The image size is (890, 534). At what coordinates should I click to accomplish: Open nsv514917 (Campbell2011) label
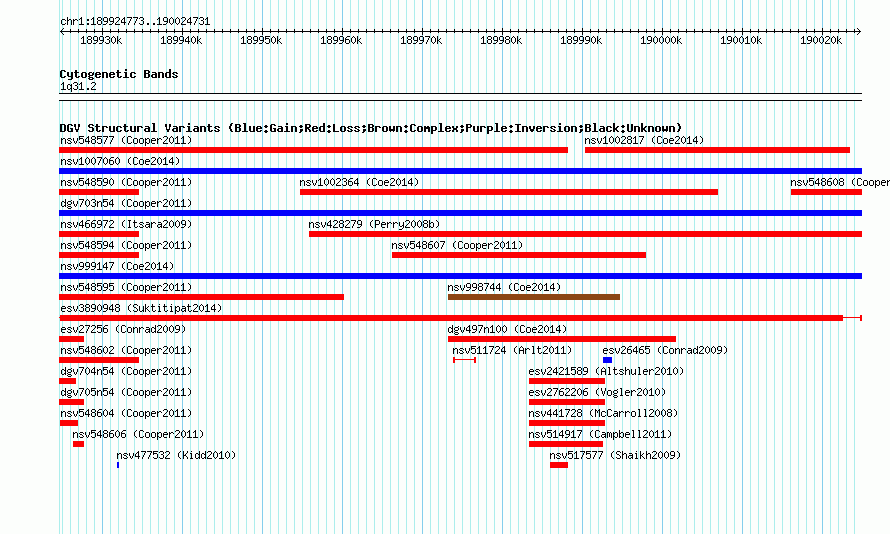(600, 434)
